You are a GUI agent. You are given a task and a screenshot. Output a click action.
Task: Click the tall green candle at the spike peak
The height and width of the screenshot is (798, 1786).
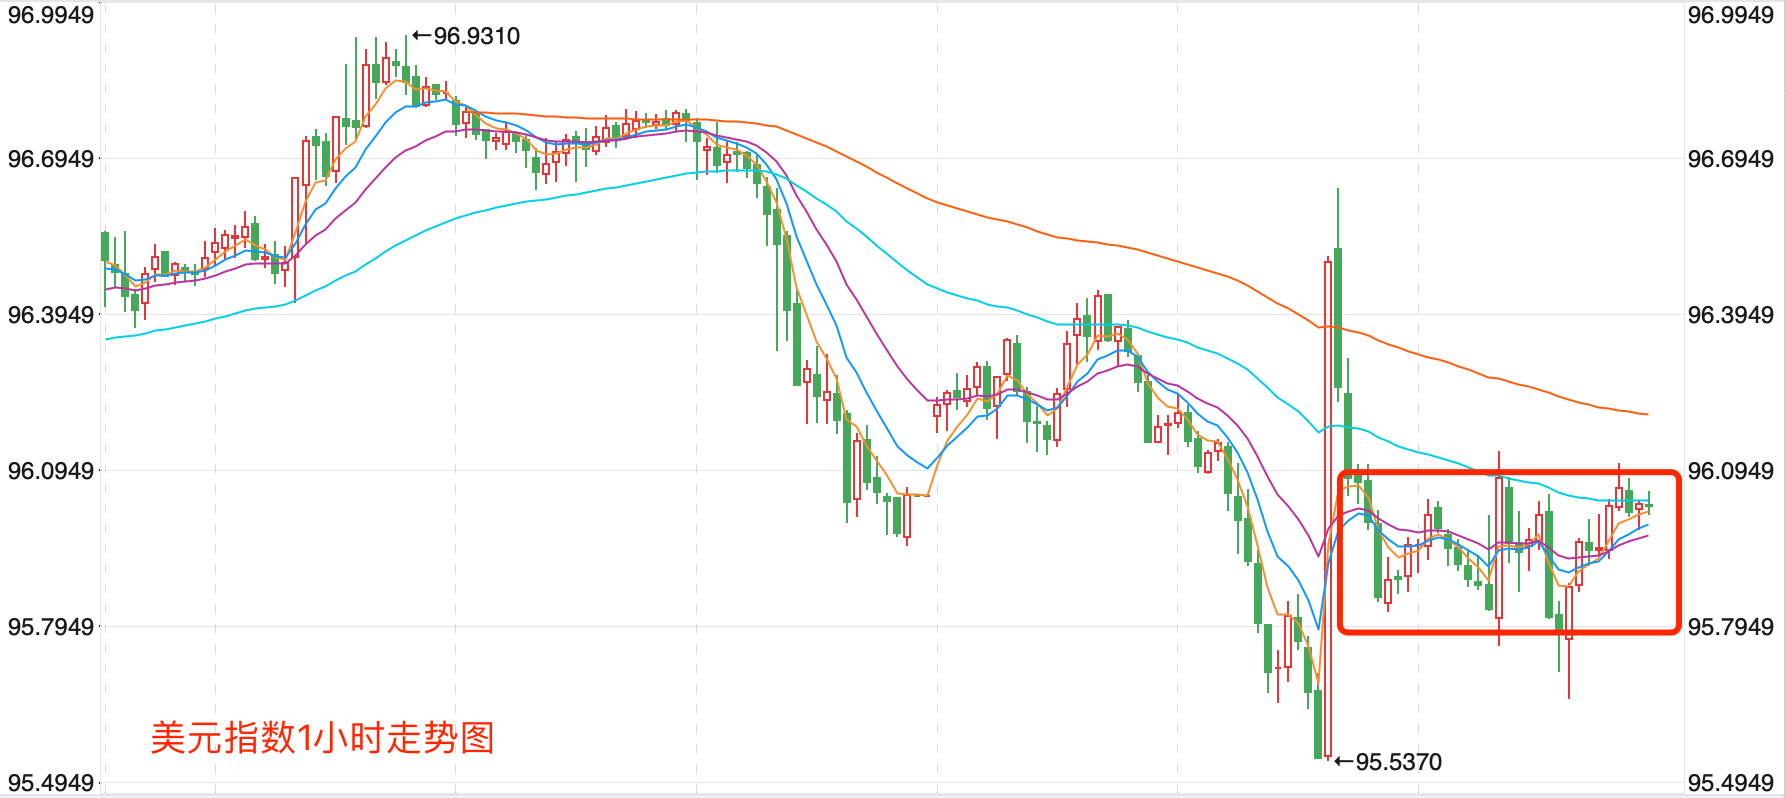click(x=1338, y=318)
